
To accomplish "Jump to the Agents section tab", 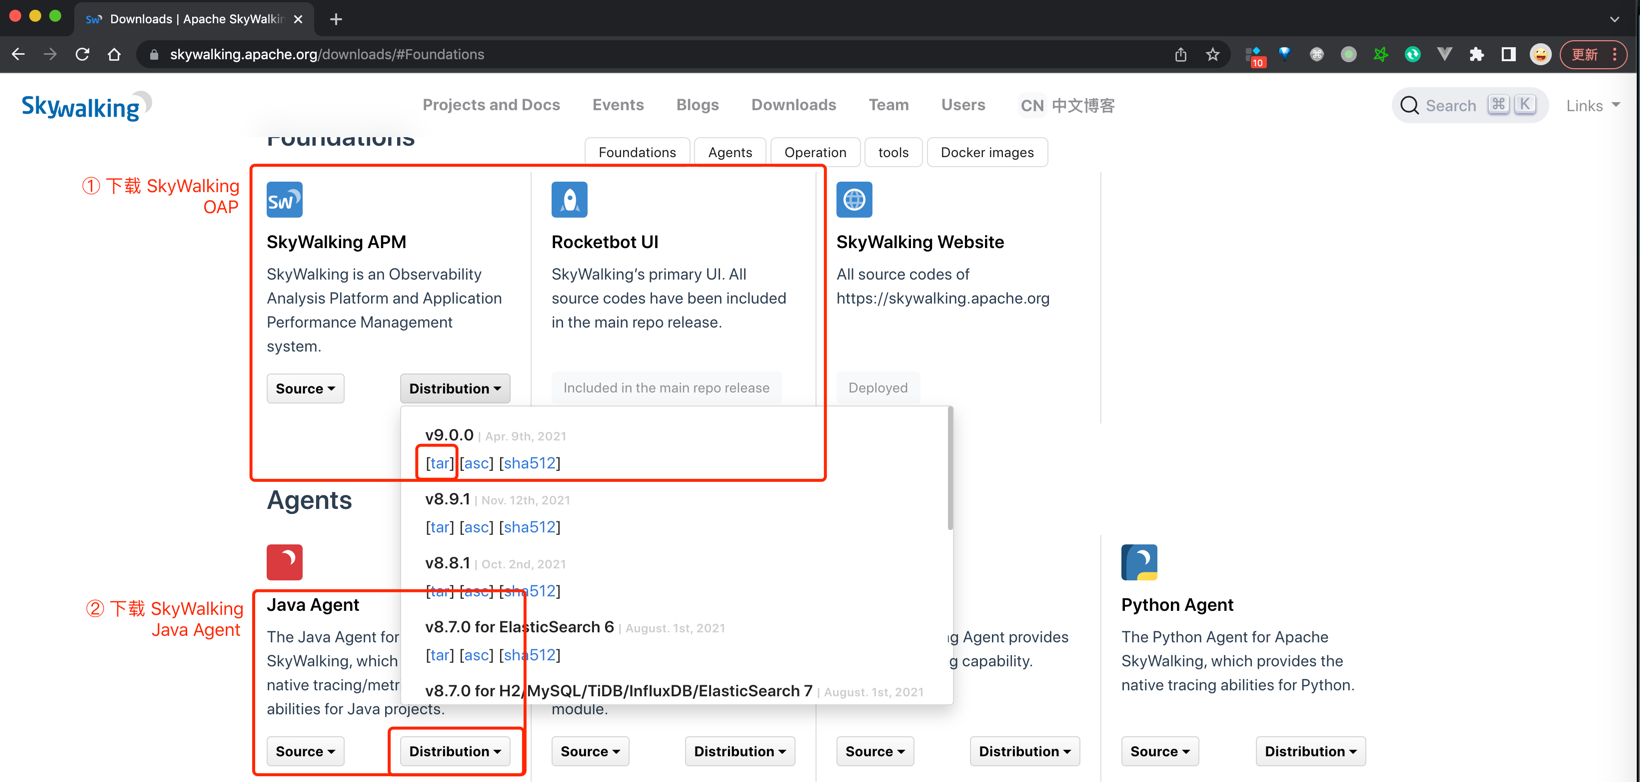I will tap(730, 152).
